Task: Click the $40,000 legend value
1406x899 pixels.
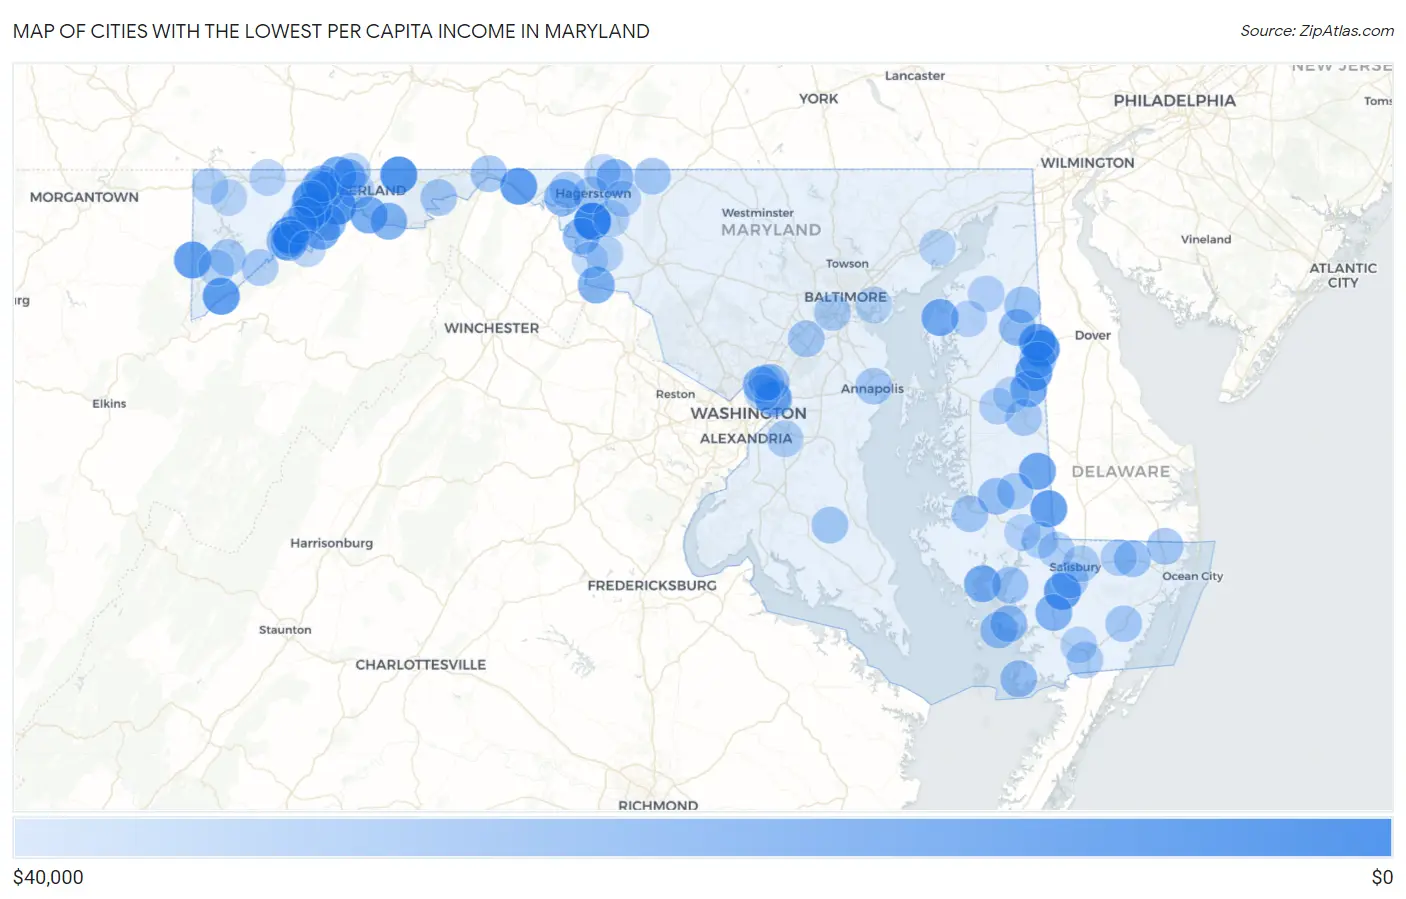Action: tap(48, 877)
